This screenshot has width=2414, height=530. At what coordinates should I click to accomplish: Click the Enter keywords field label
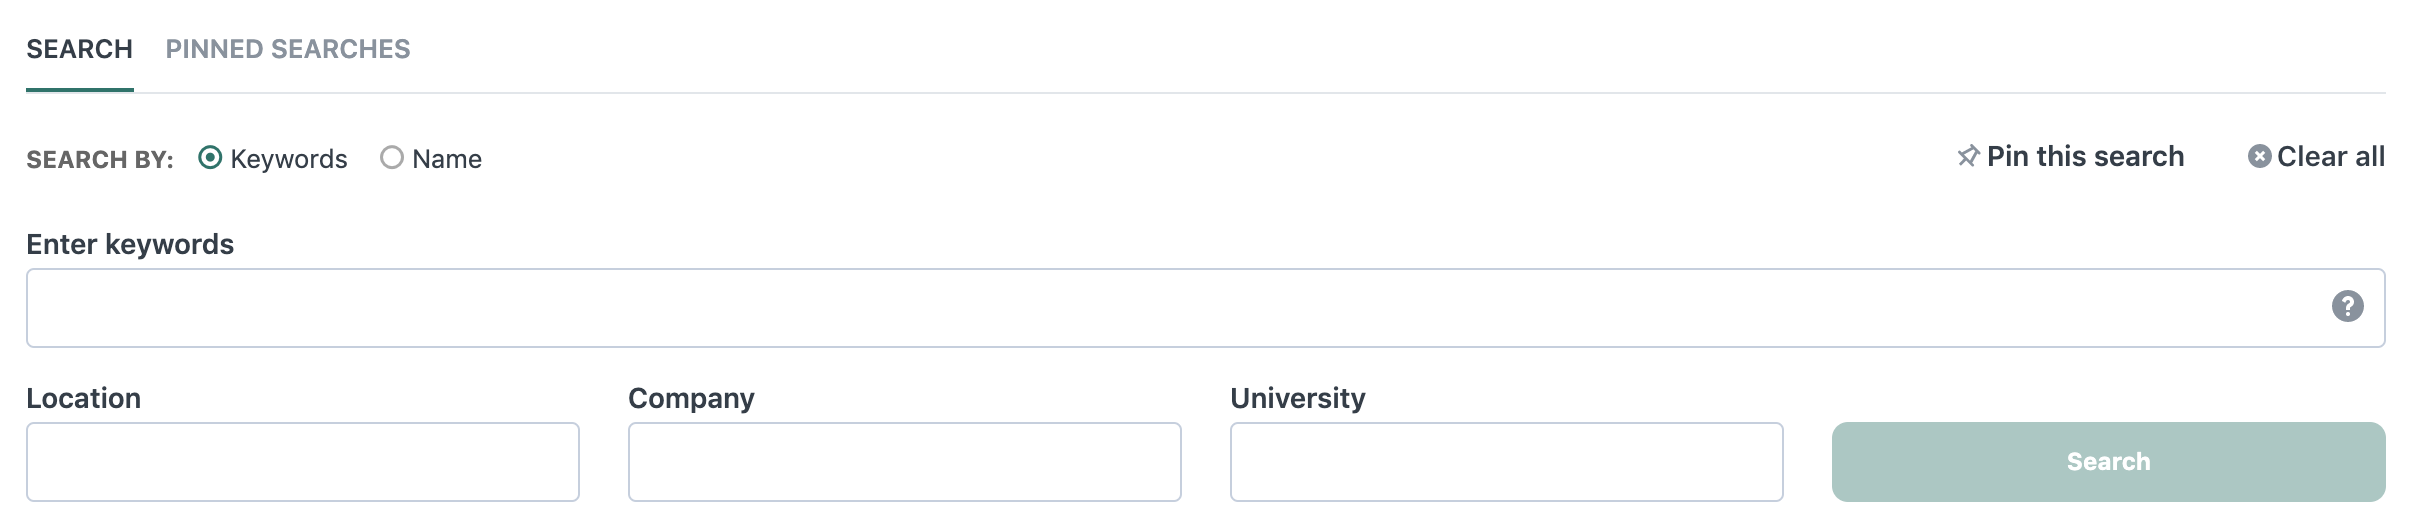(x=130, y=245)
